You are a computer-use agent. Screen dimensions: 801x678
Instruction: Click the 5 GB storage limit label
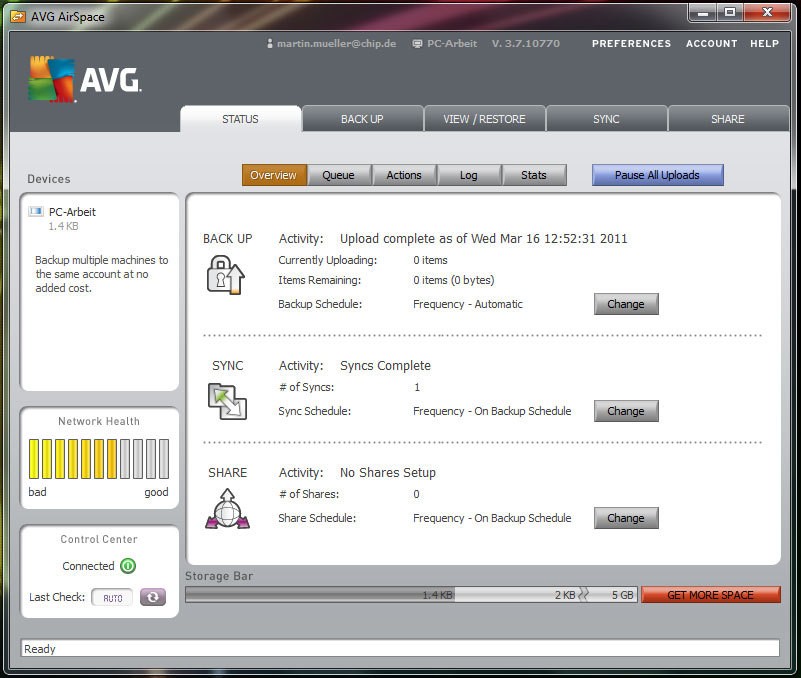click(622, 595)
